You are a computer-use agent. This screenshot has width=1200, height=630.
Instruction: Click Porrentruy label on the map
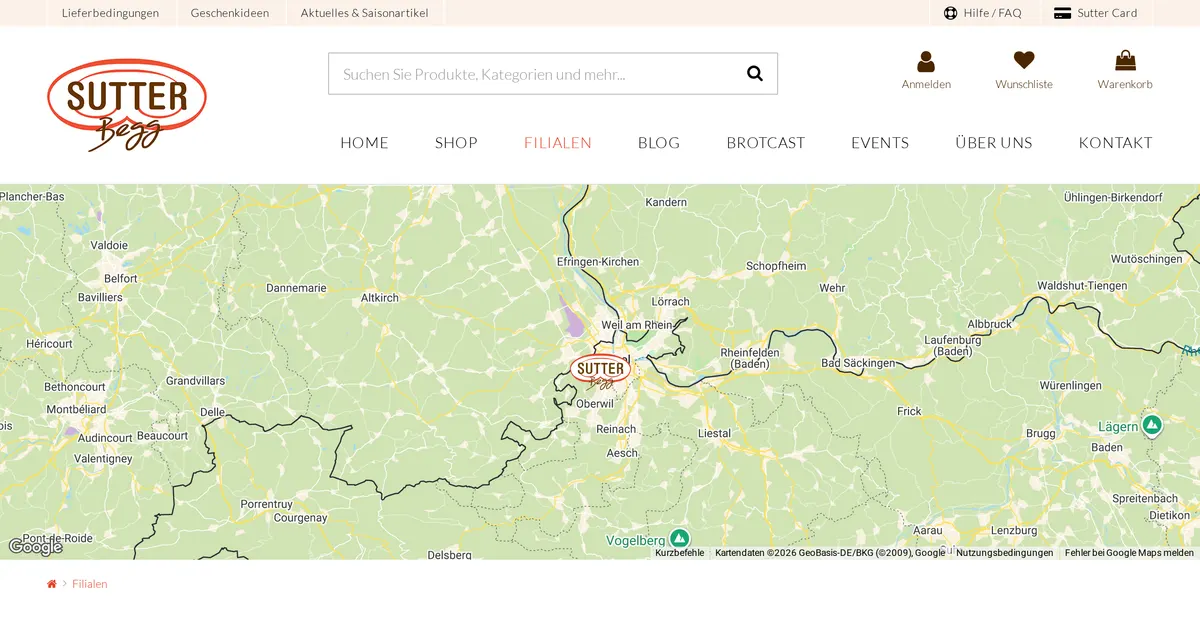[267, 505]
